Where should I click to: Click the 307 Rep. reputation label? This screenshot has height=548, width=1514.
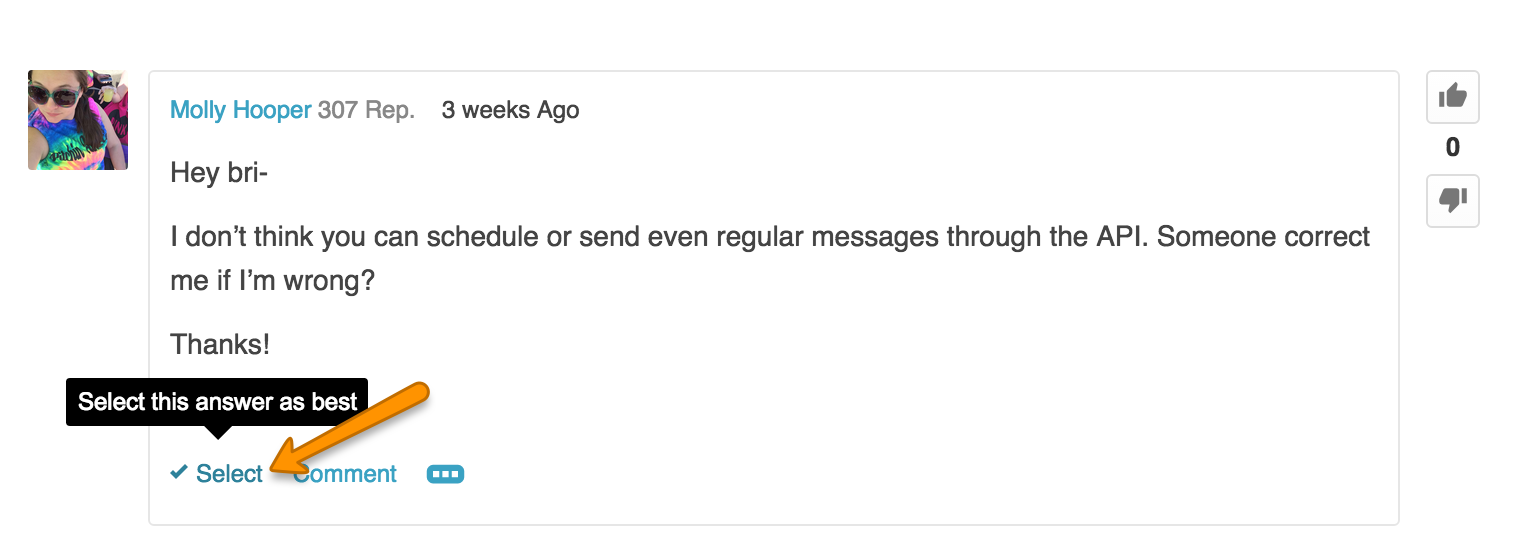pos(366,110)
